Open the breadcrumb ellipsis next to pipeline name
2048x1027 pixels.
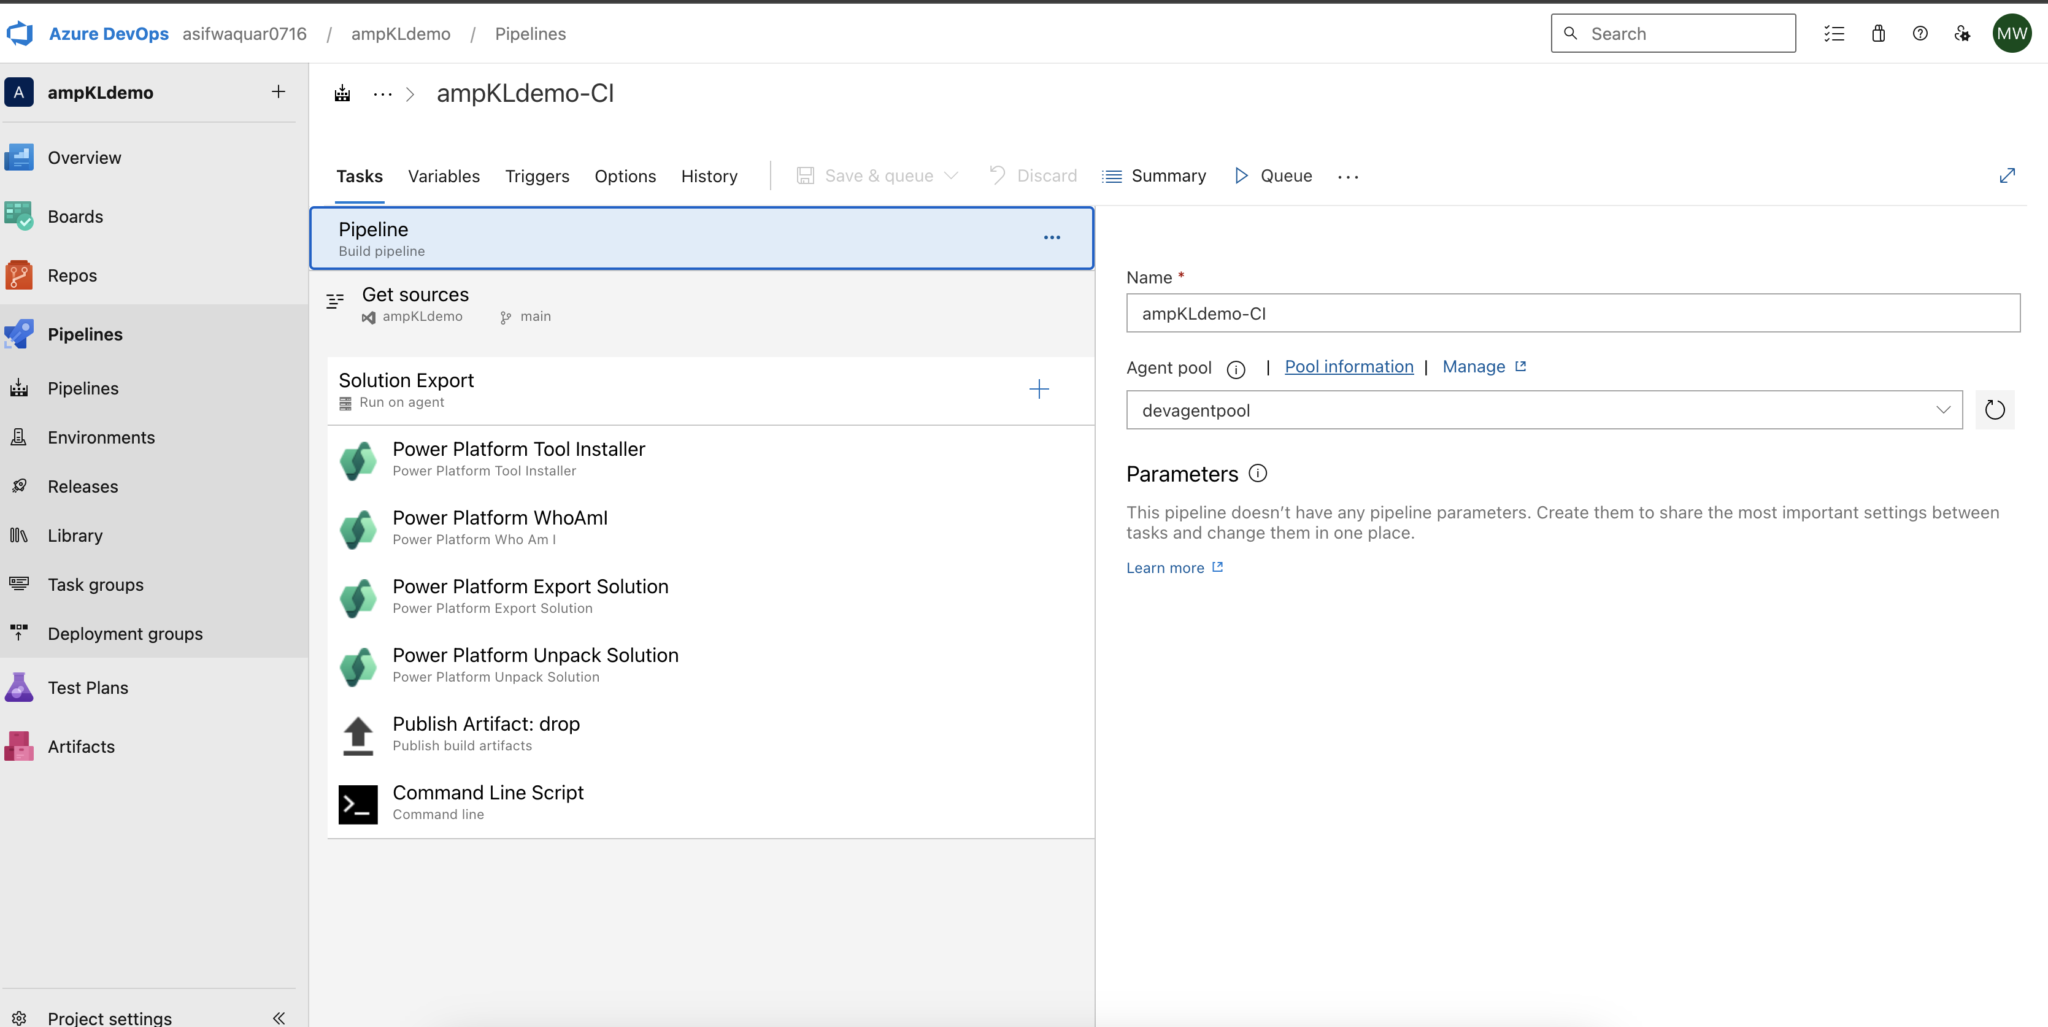381,93
